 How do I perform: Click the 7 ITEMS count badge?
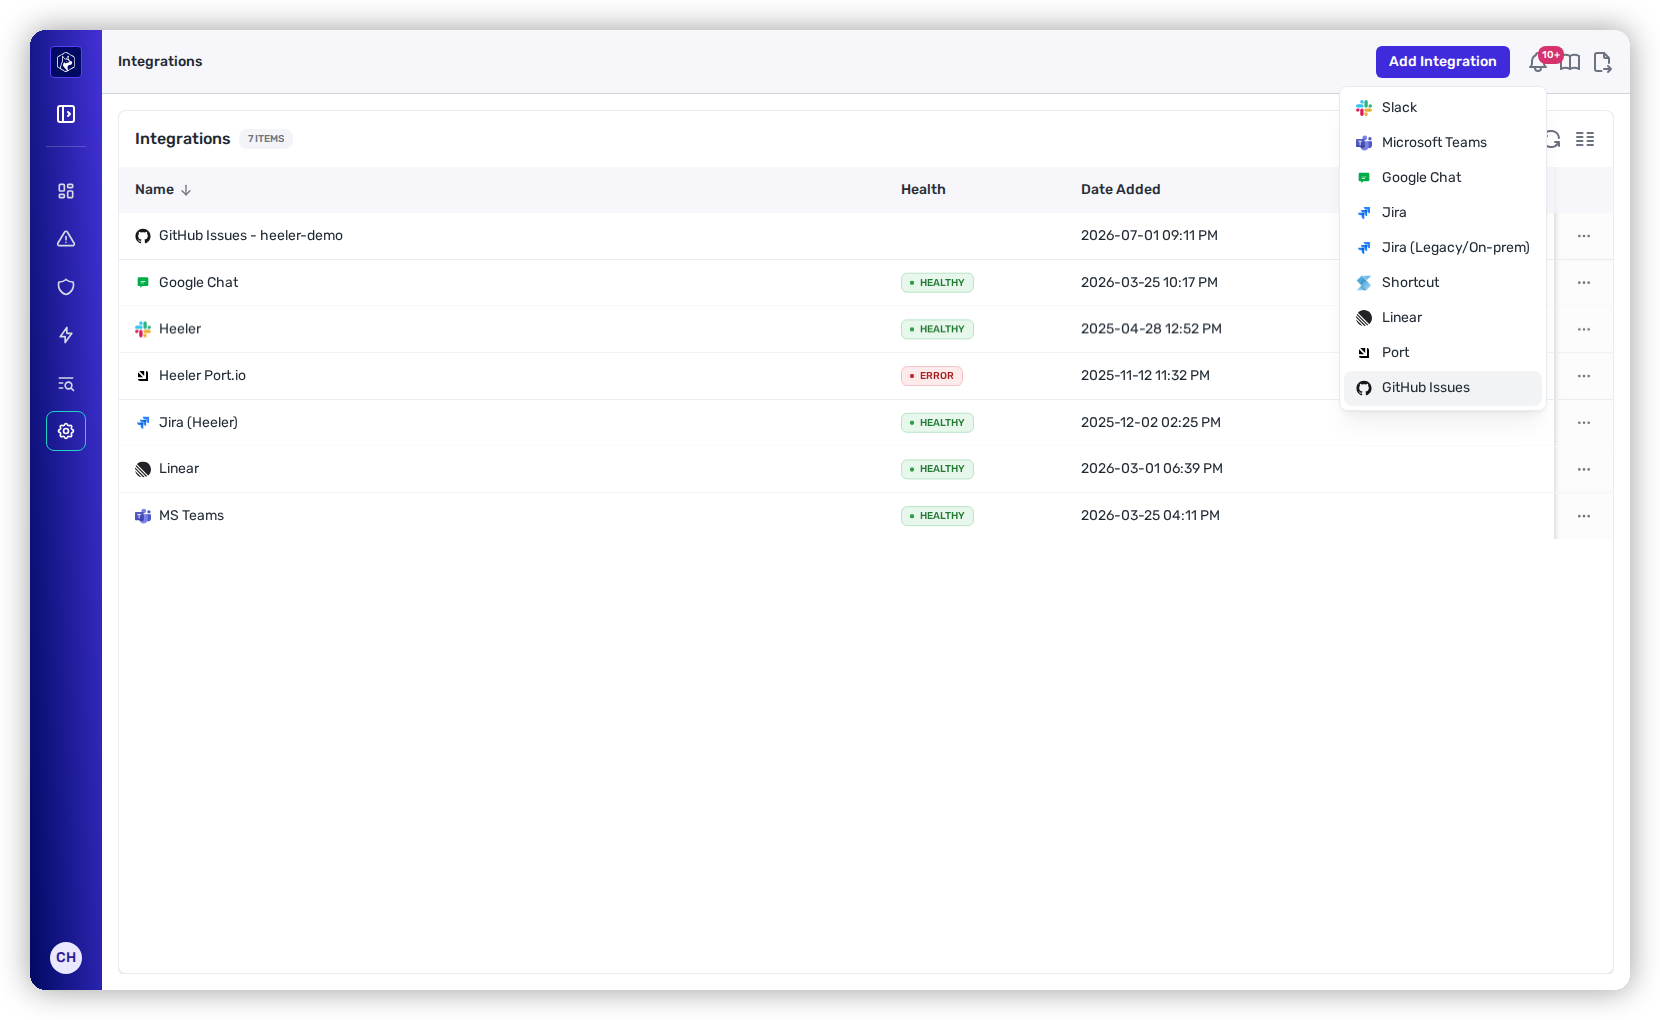[266, 139]
